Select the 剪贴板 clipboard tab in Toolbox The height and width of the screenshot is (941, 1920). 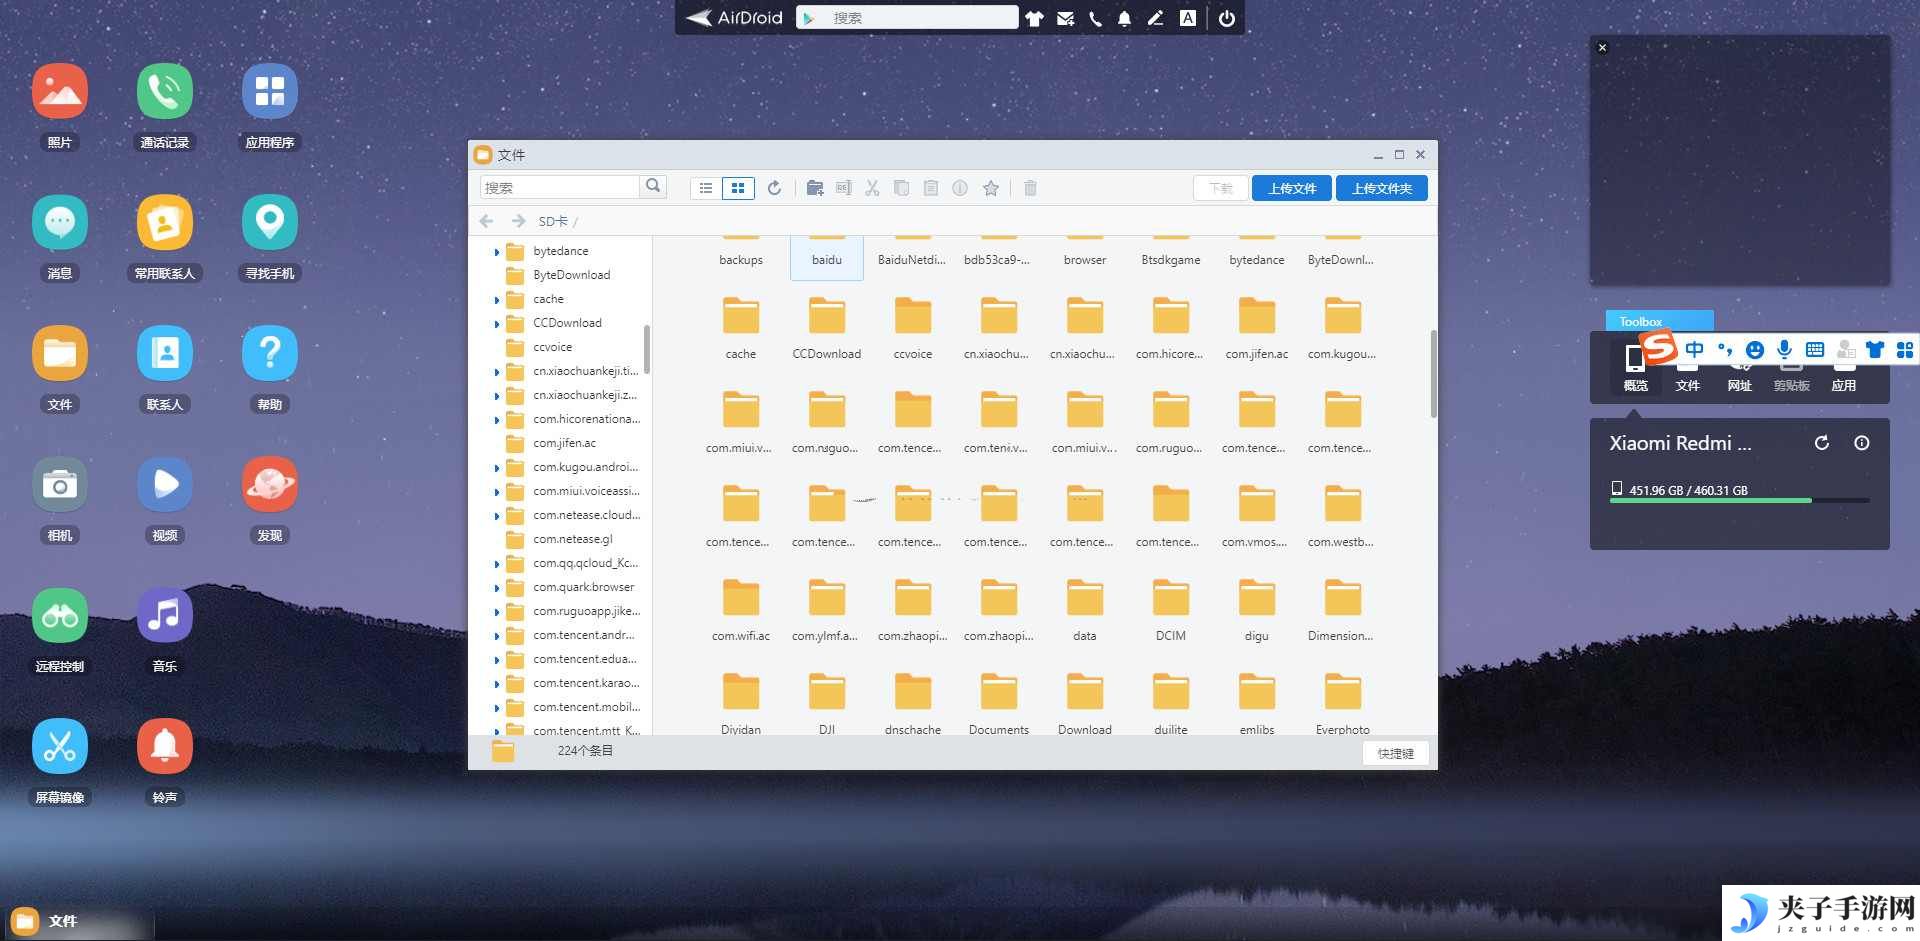coord(1792,384)
